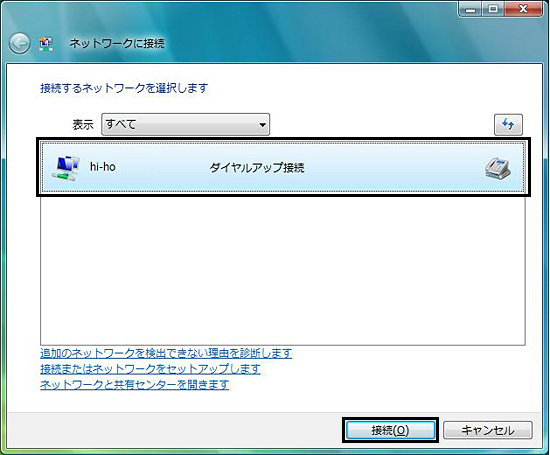The width and height of the screenshot is (550, 455).
Task: Click the ネットワークに接続 title text
Action: tap(117, 44)
